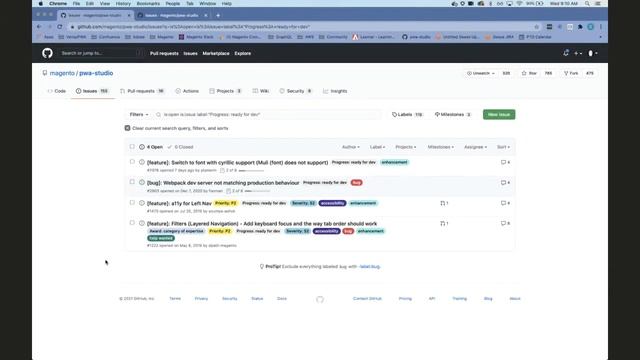The image size is (640, 360).
Task: Go back using Chrome back arrow
Action: point(39,27)
